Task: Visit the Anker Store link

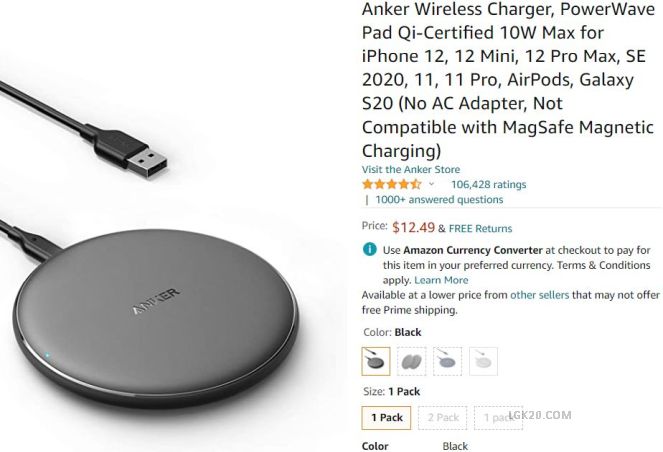Action: [x=411, y=170]
